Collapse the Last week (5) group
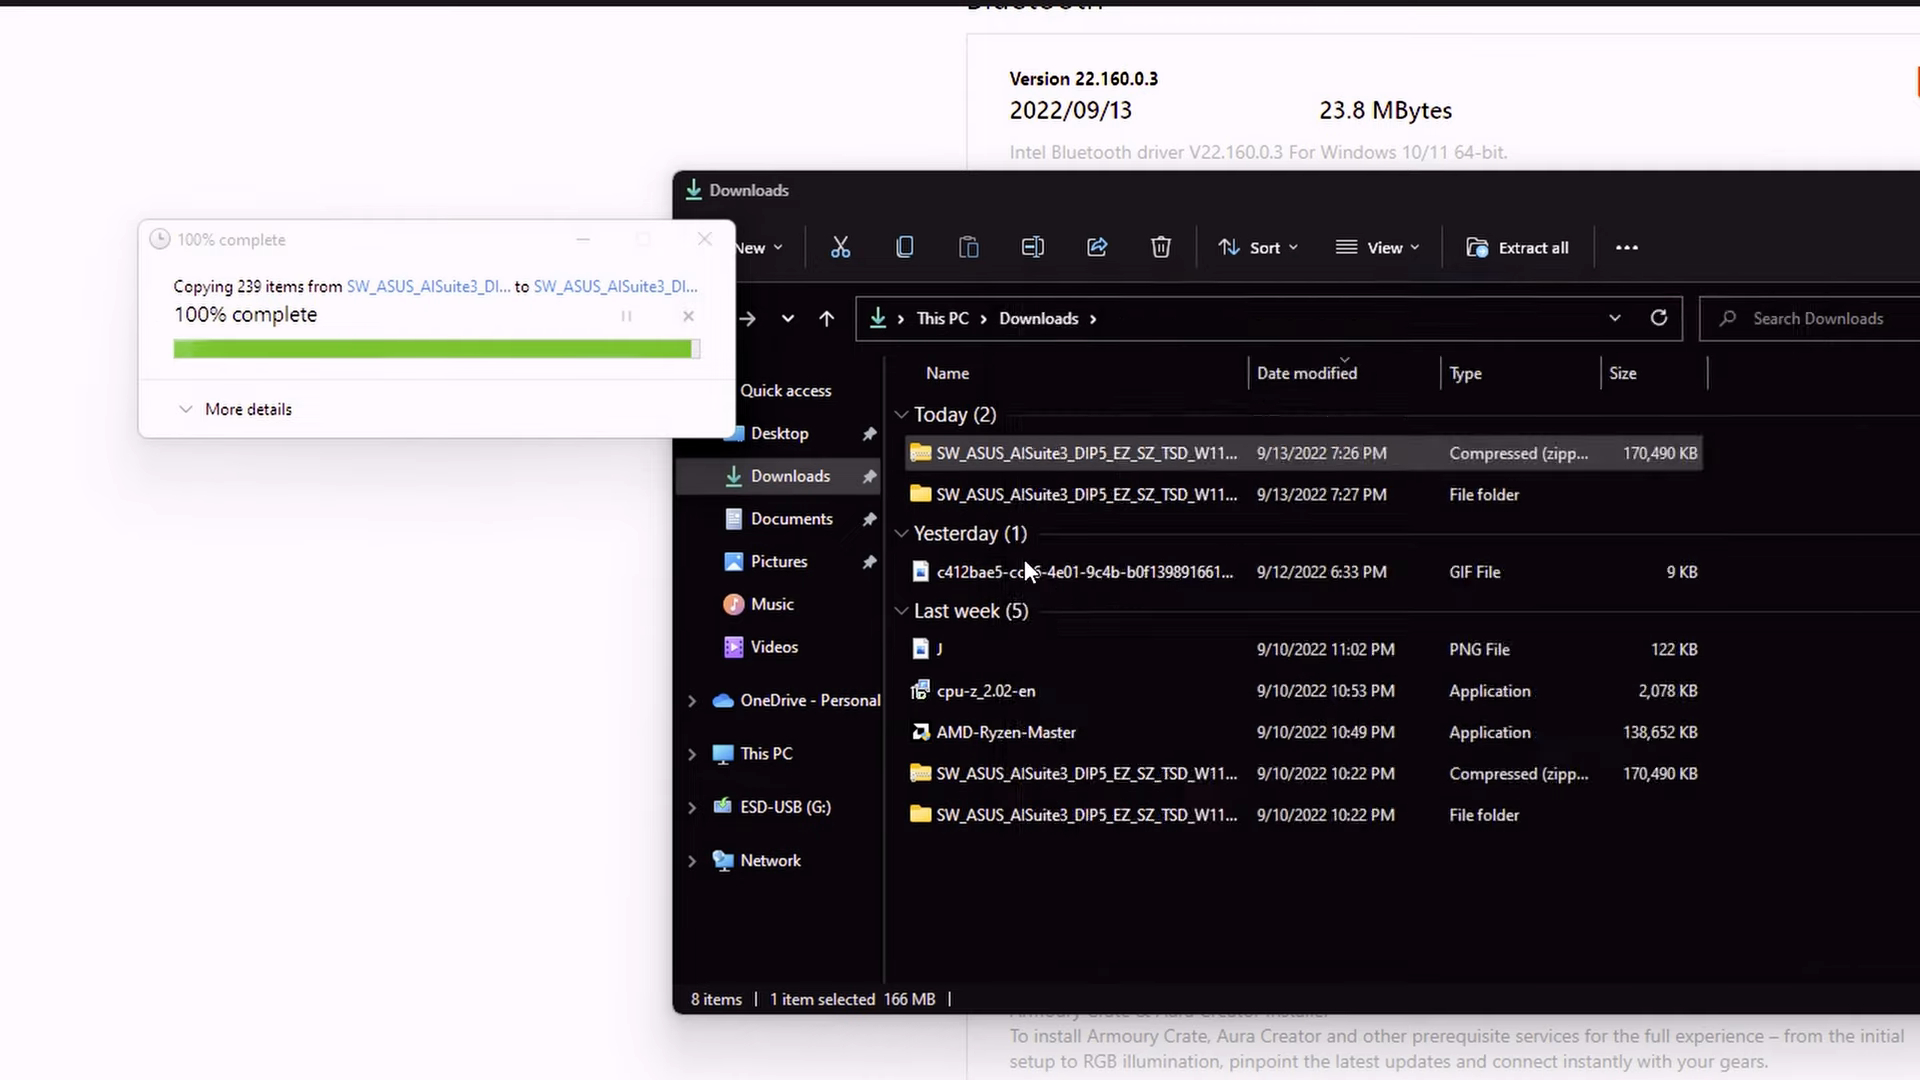 (901, 610)
